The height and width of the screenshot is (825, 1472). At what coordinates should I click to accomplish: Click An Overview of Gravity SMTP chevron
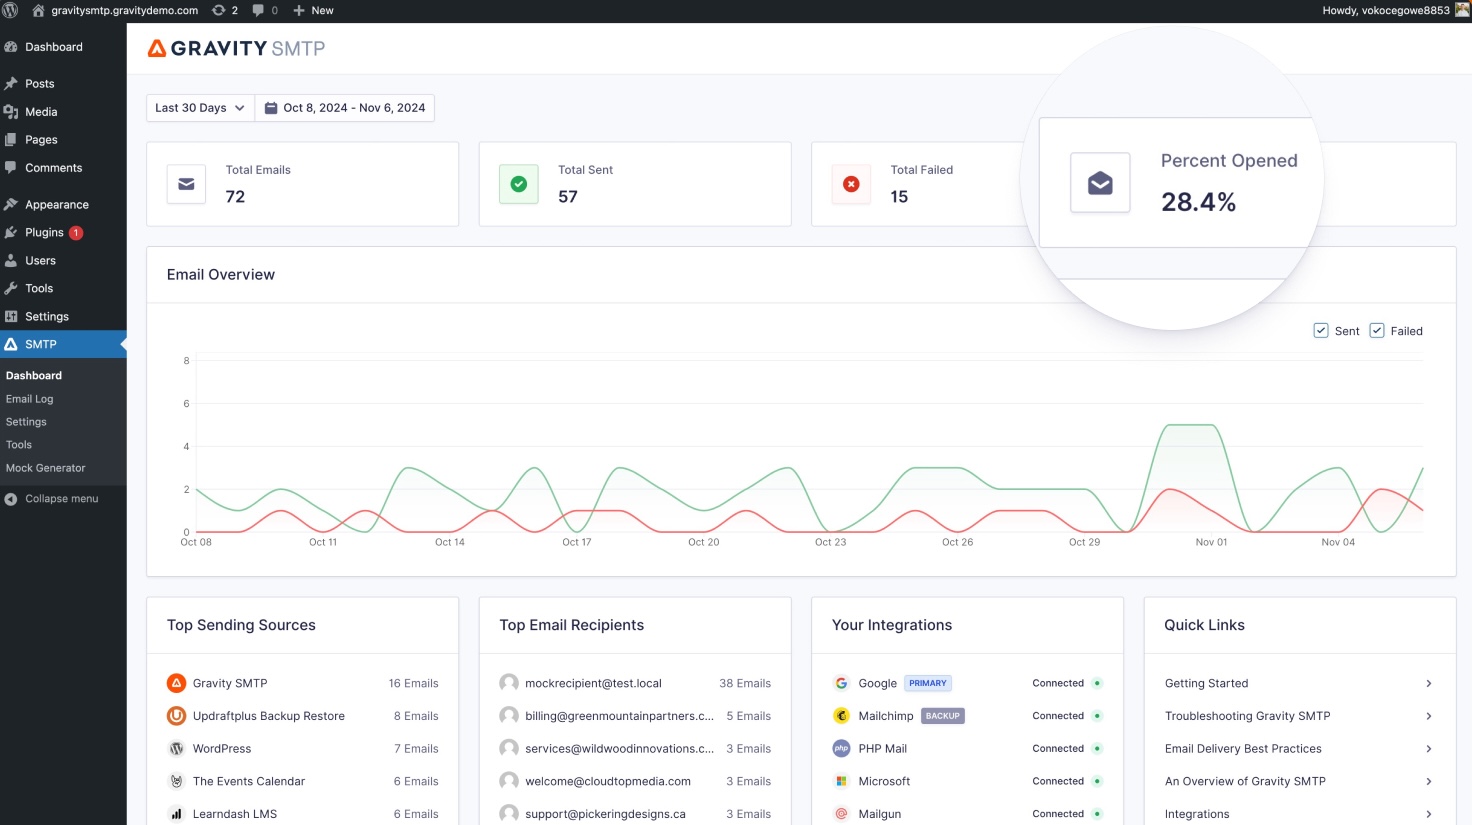click(1429, 782)
